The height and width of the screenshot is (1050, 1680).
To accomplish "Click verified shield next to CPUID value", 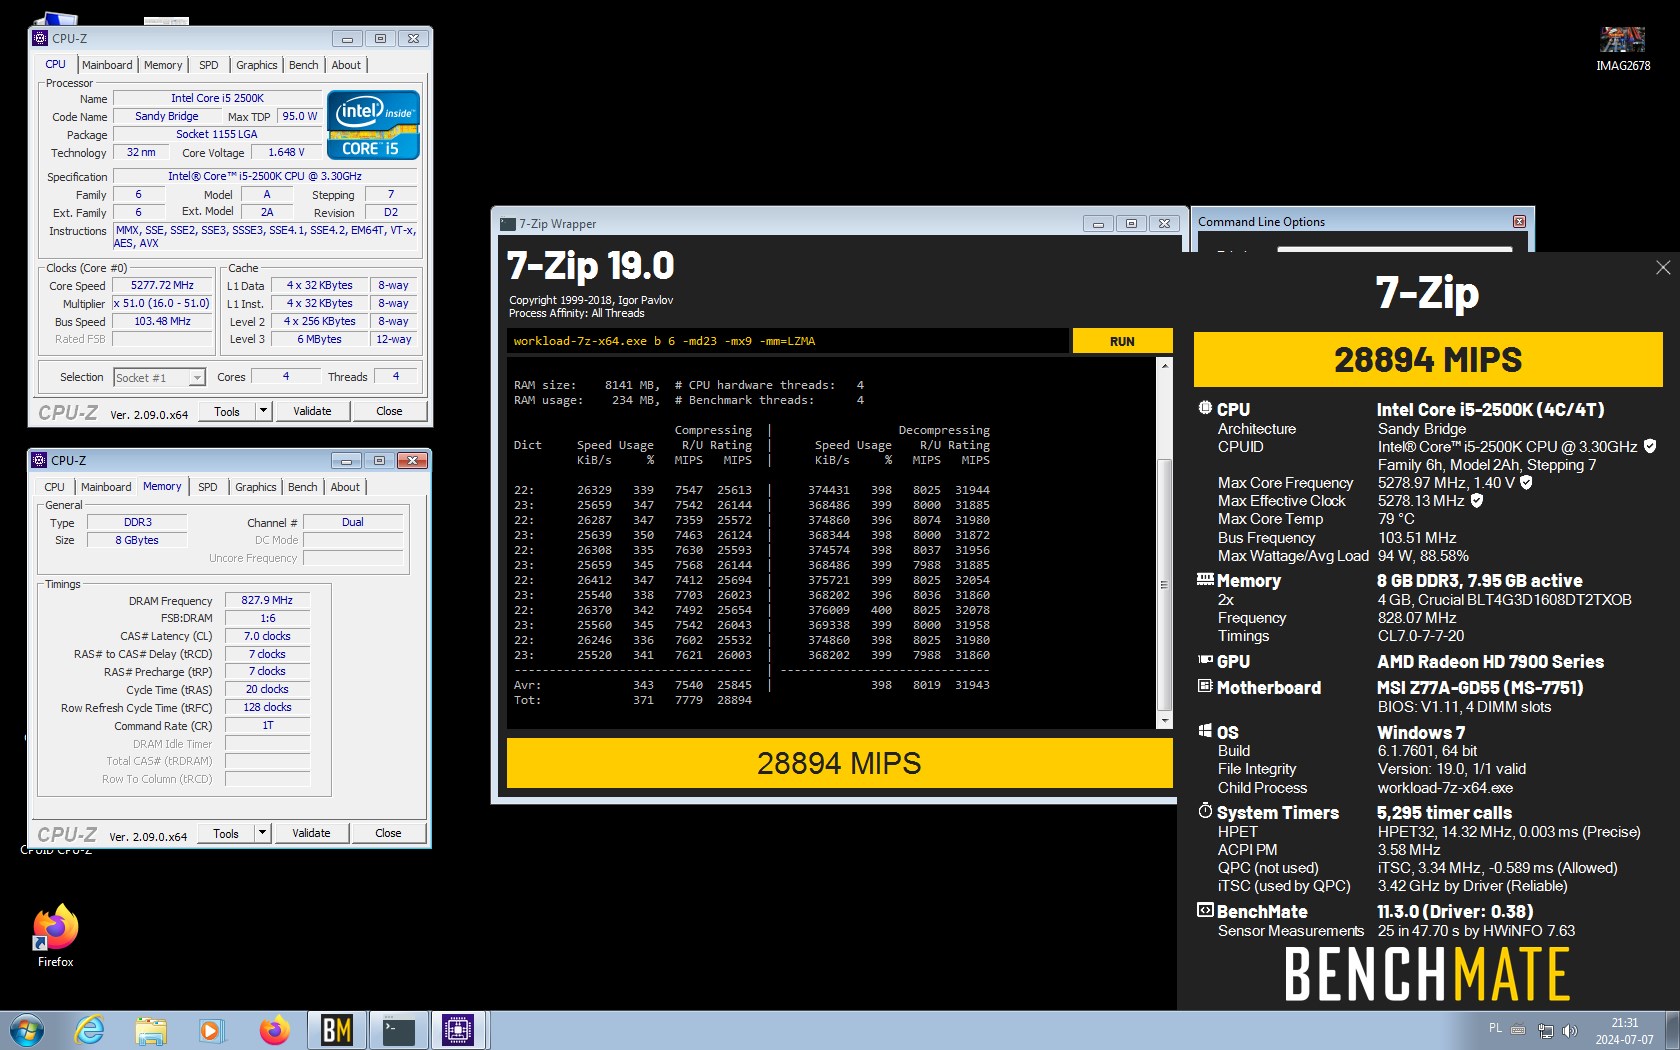I will click(x=1650, y=446).
